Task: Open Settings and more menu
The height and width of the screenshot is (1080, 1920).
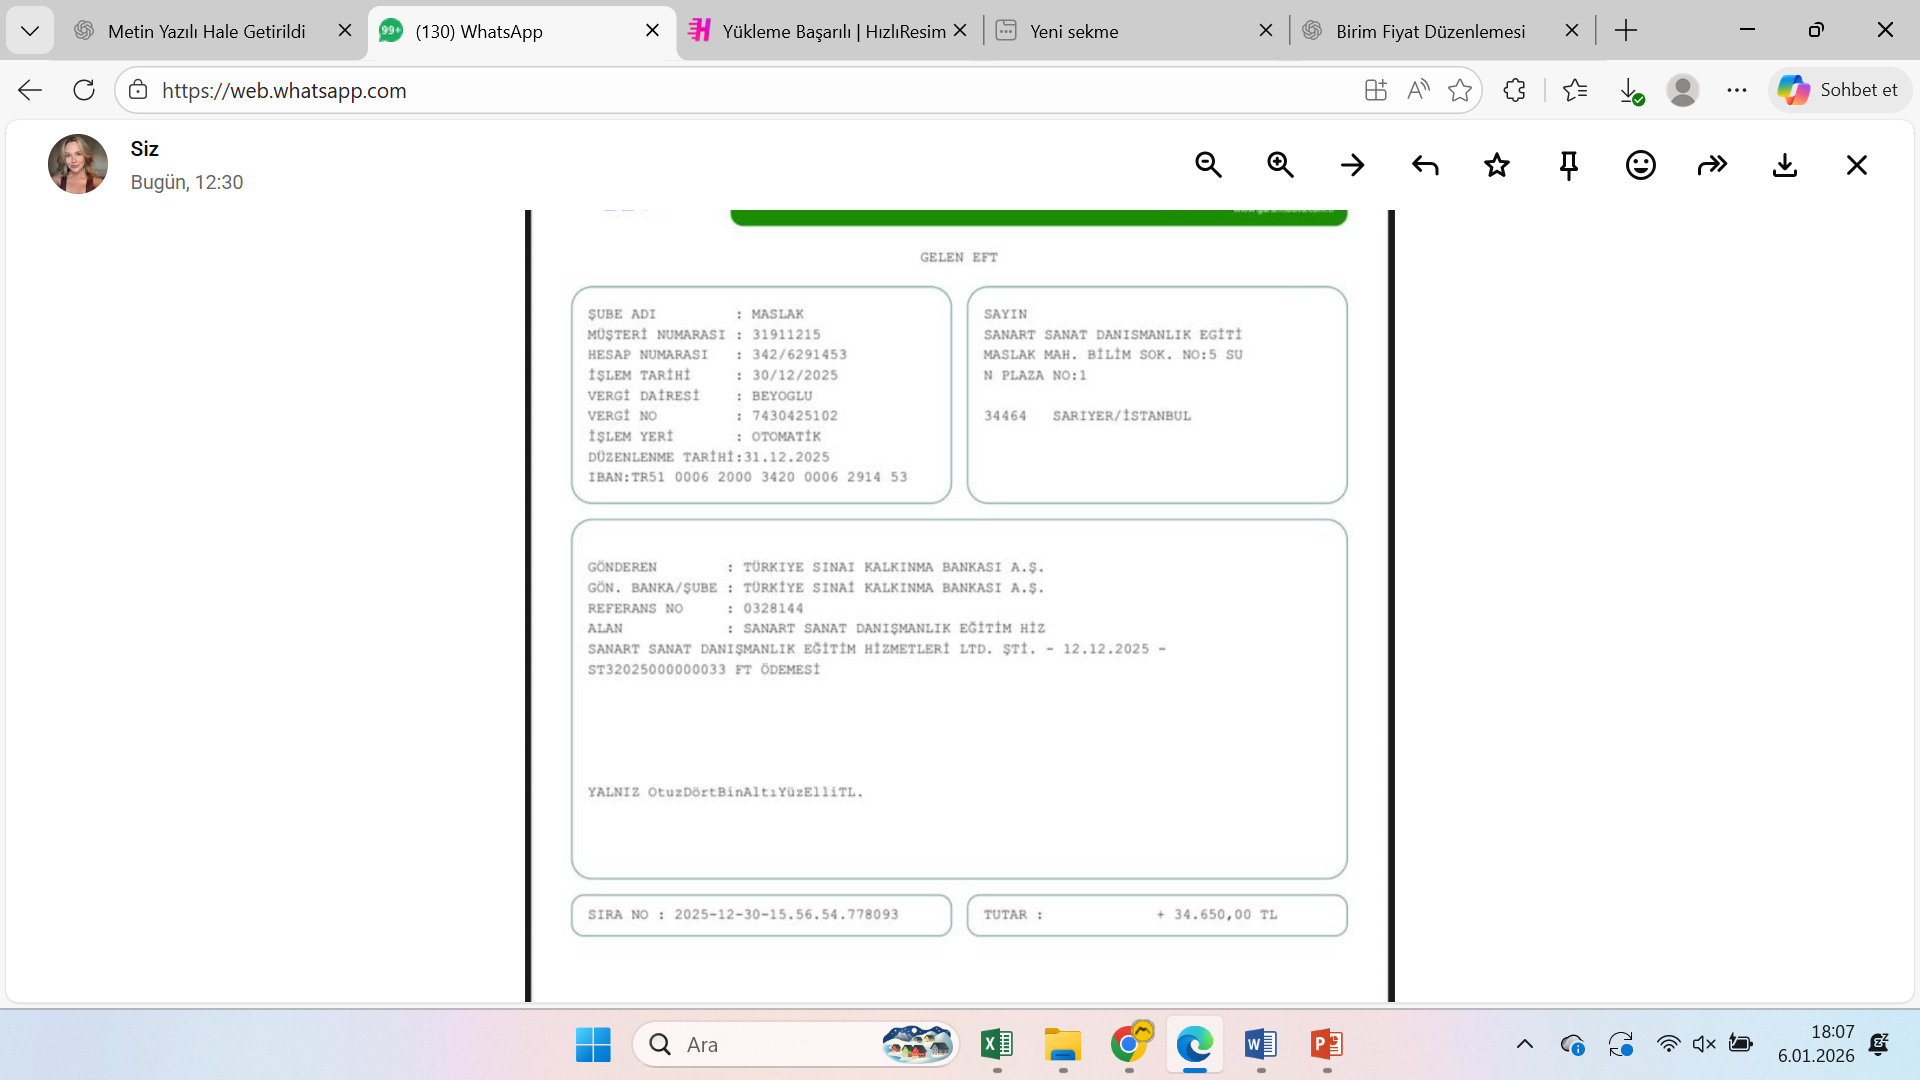Action: (x=1737, y=90)
